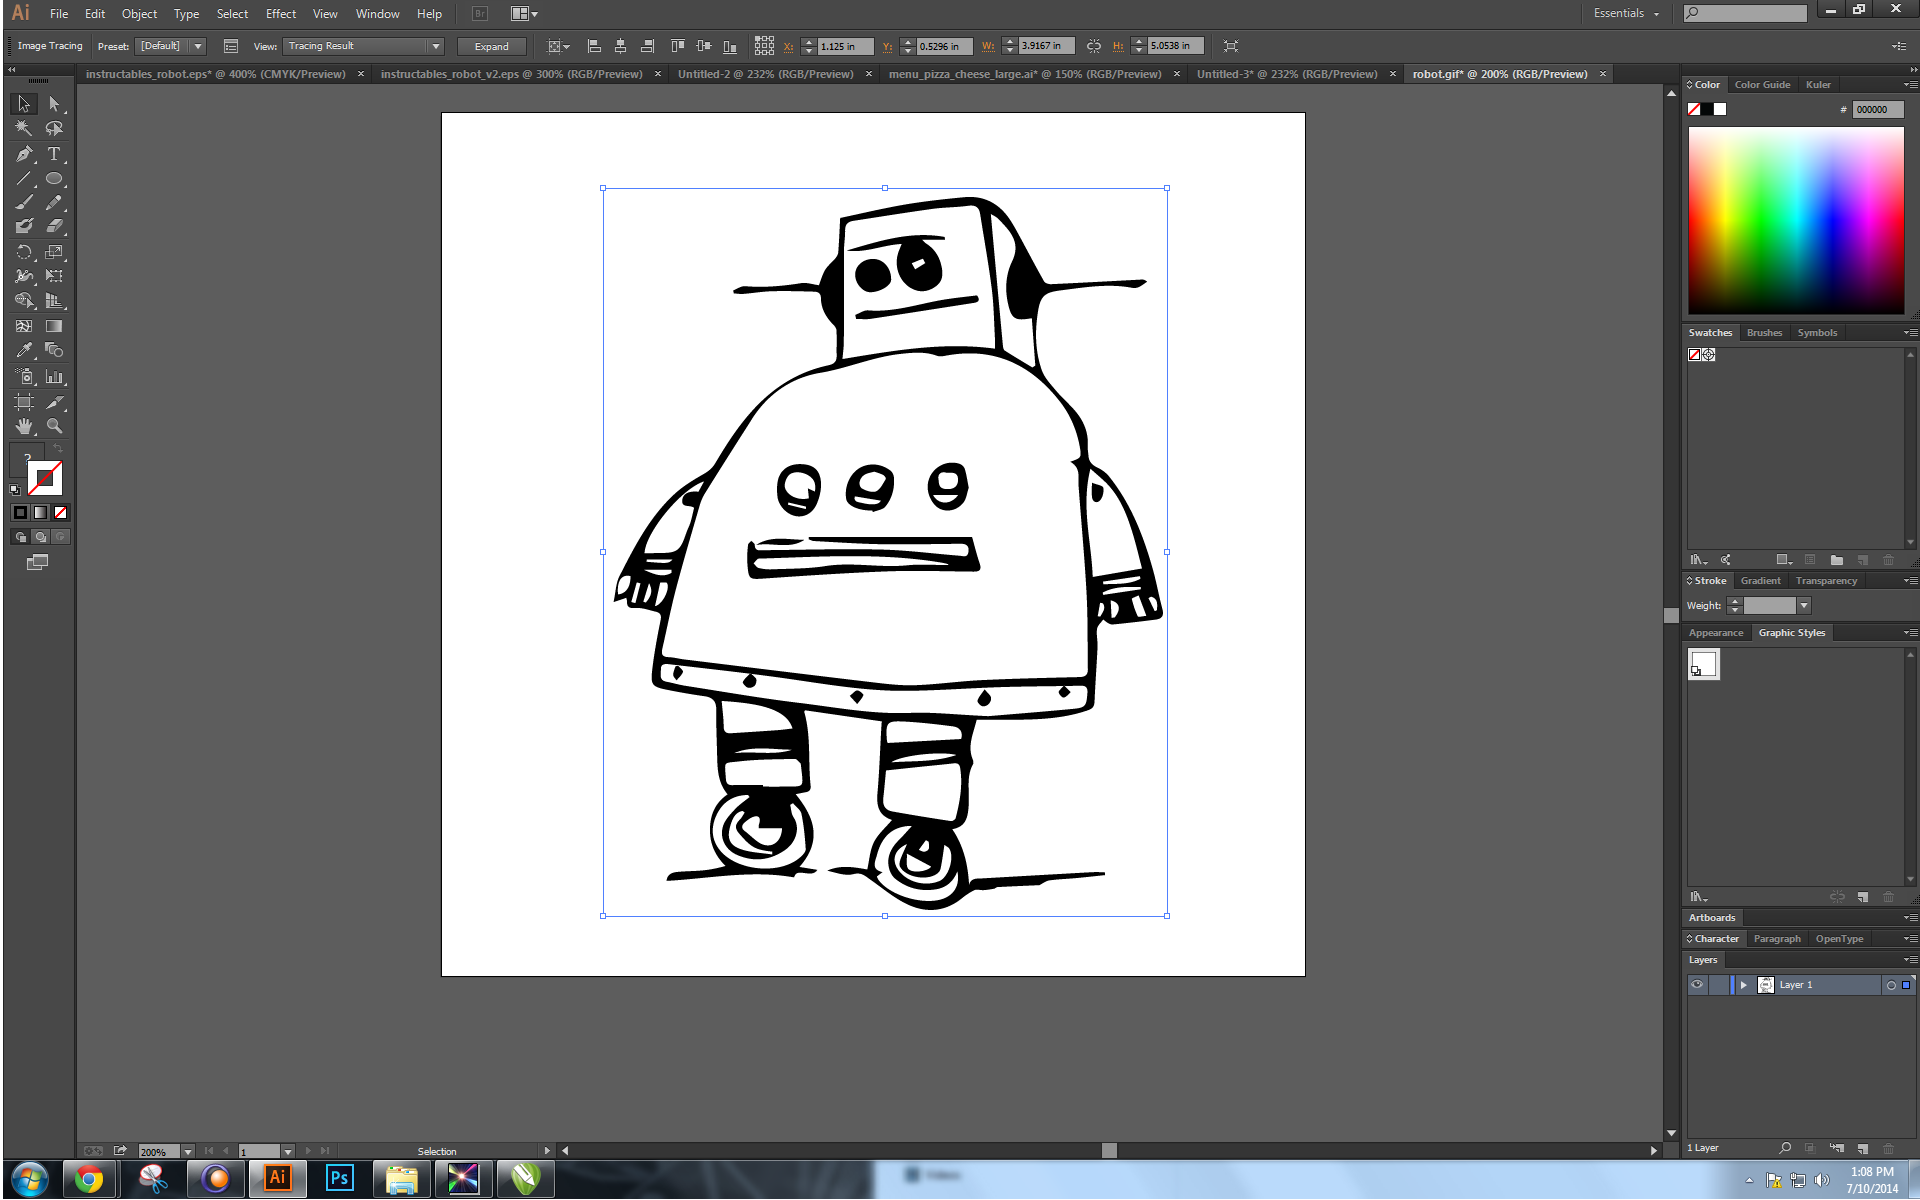Open the Stroke Weight dropdown arrow
This screenshot has height=1200, width=1920.
coord(1803,606)
